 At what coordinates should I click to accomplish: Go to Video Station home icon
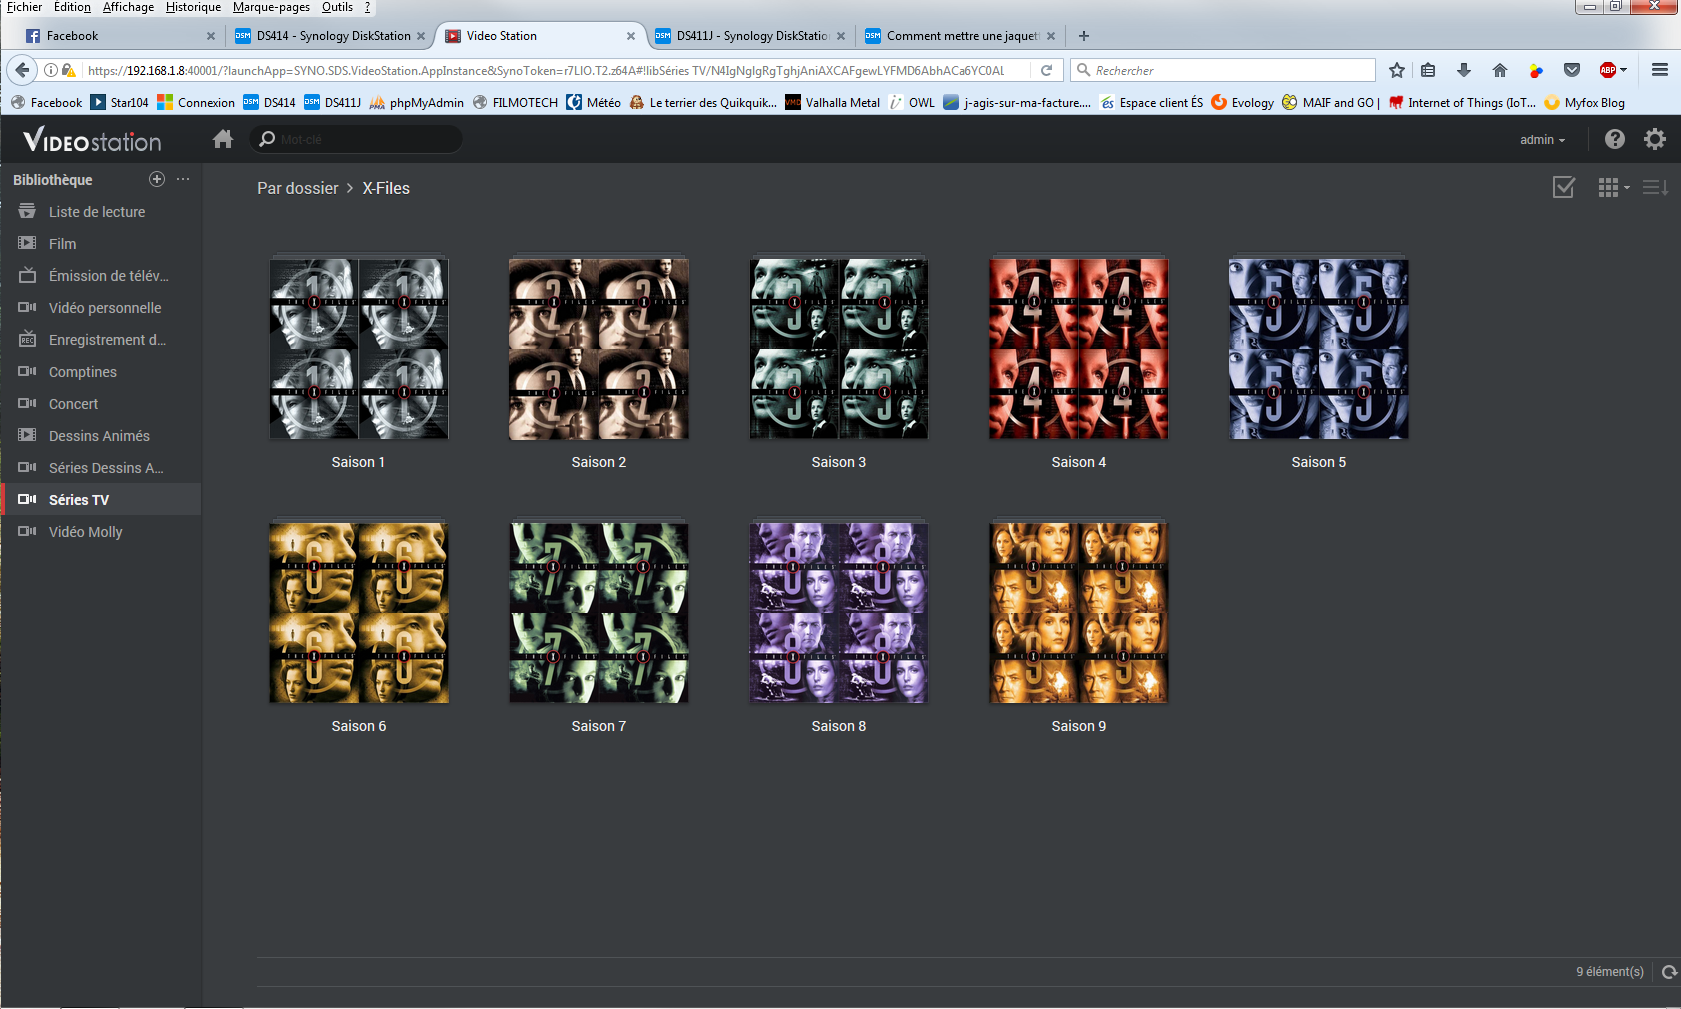(223, 139)
